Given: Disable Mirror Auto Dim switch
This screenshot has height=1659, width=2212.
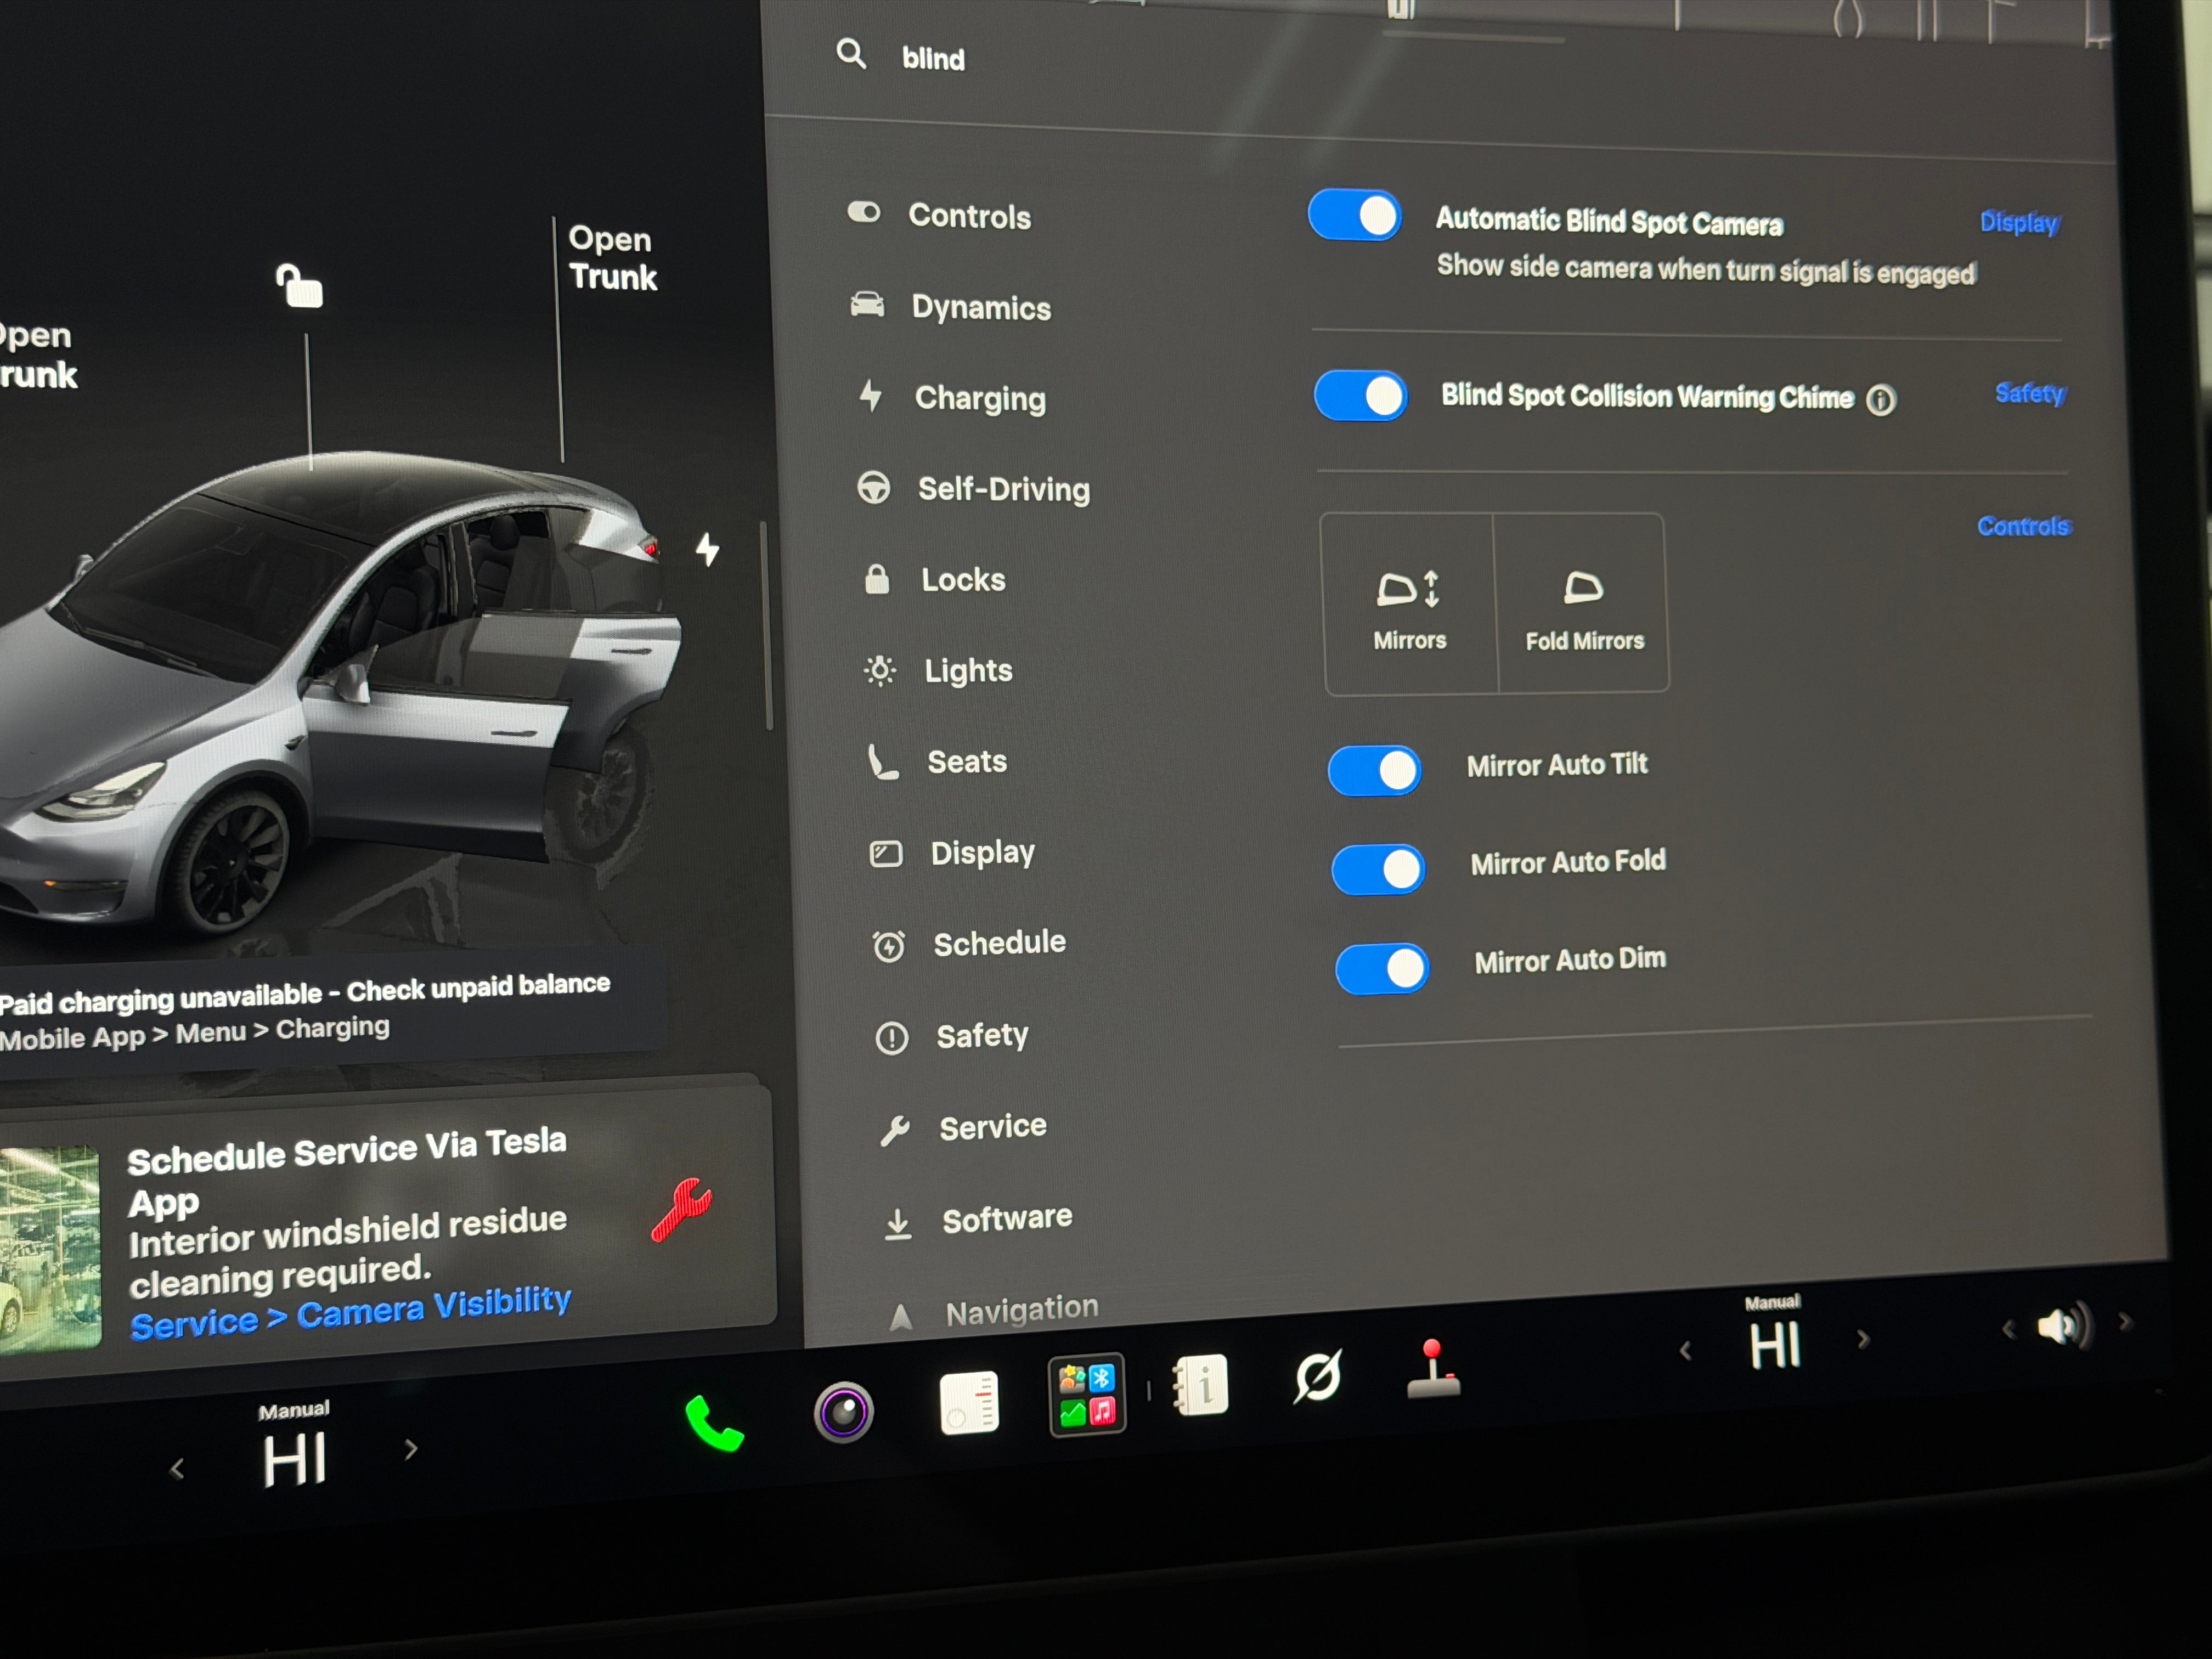Looking at the screenshot, I should (x=1382, y=968).
